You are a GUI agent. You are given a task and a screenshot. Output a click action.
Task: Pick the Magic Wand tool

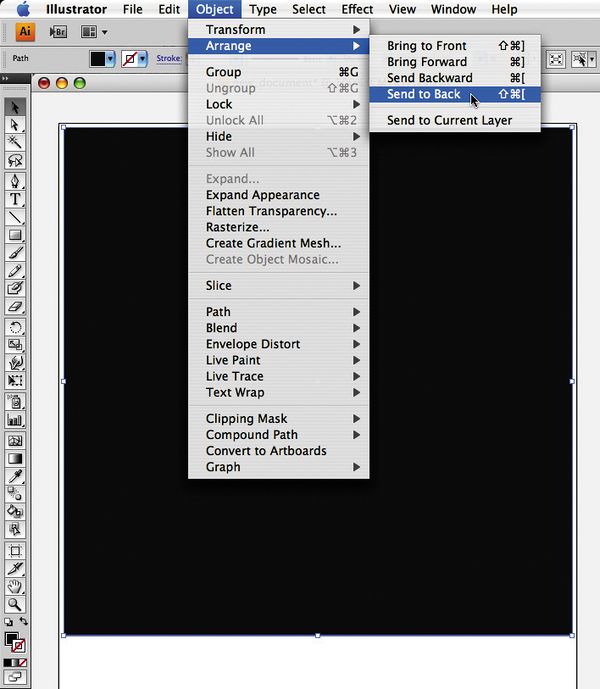(16, 143)
